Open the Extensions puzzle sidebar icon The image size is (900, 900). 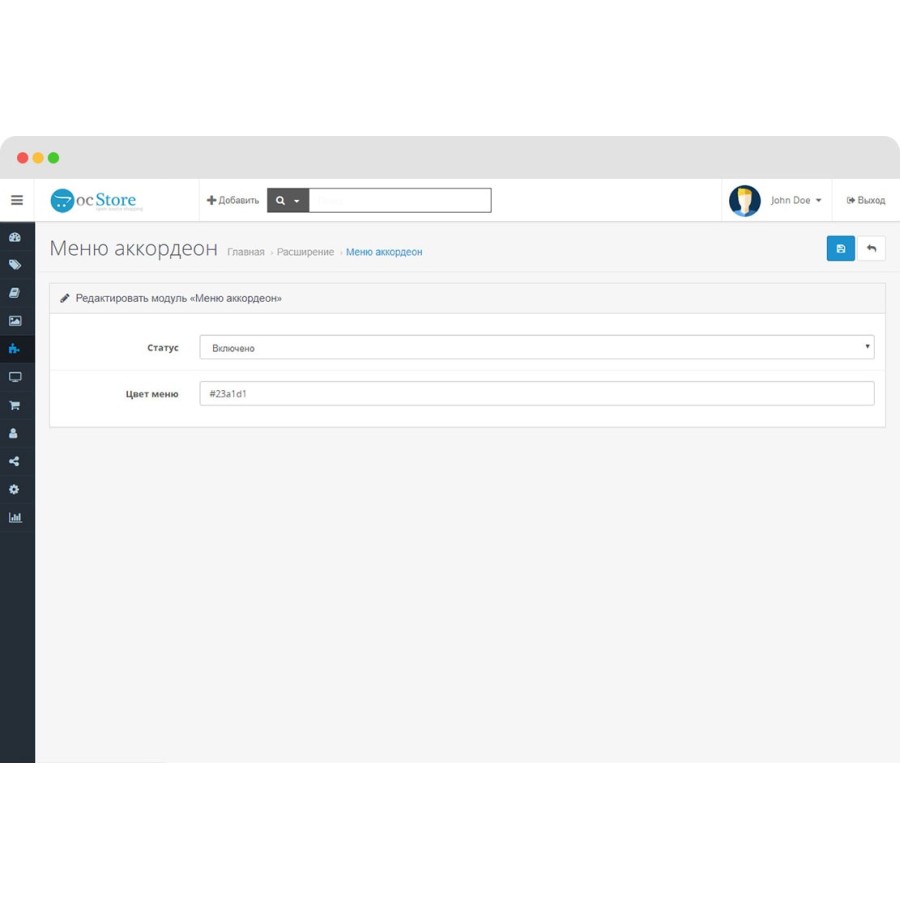coord(15,348)
